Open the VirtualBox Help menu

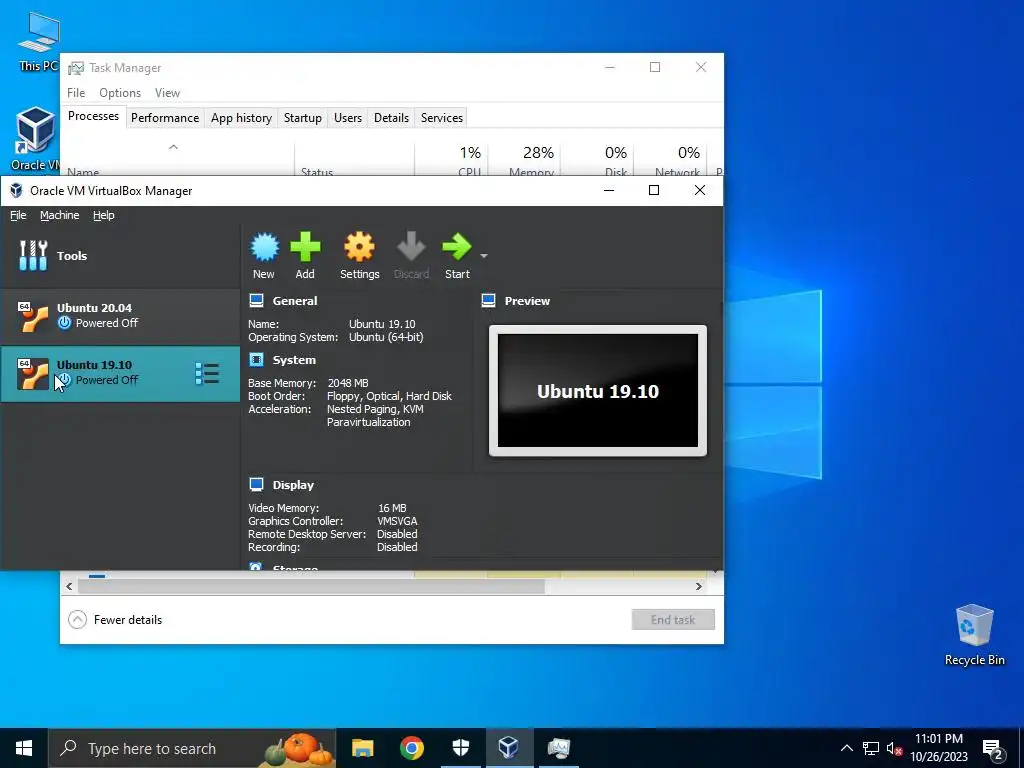tap(103, 215)
